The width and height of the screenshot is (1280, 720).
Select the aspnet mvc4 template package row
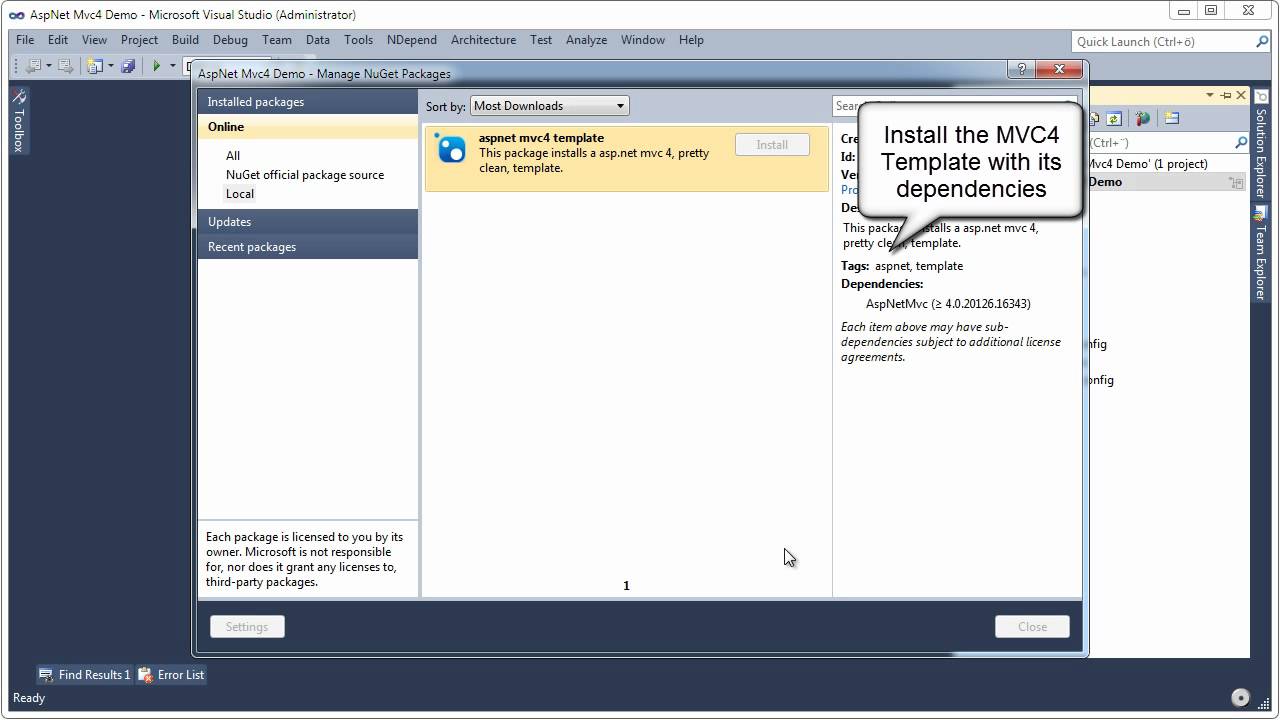tap(627, 158)
